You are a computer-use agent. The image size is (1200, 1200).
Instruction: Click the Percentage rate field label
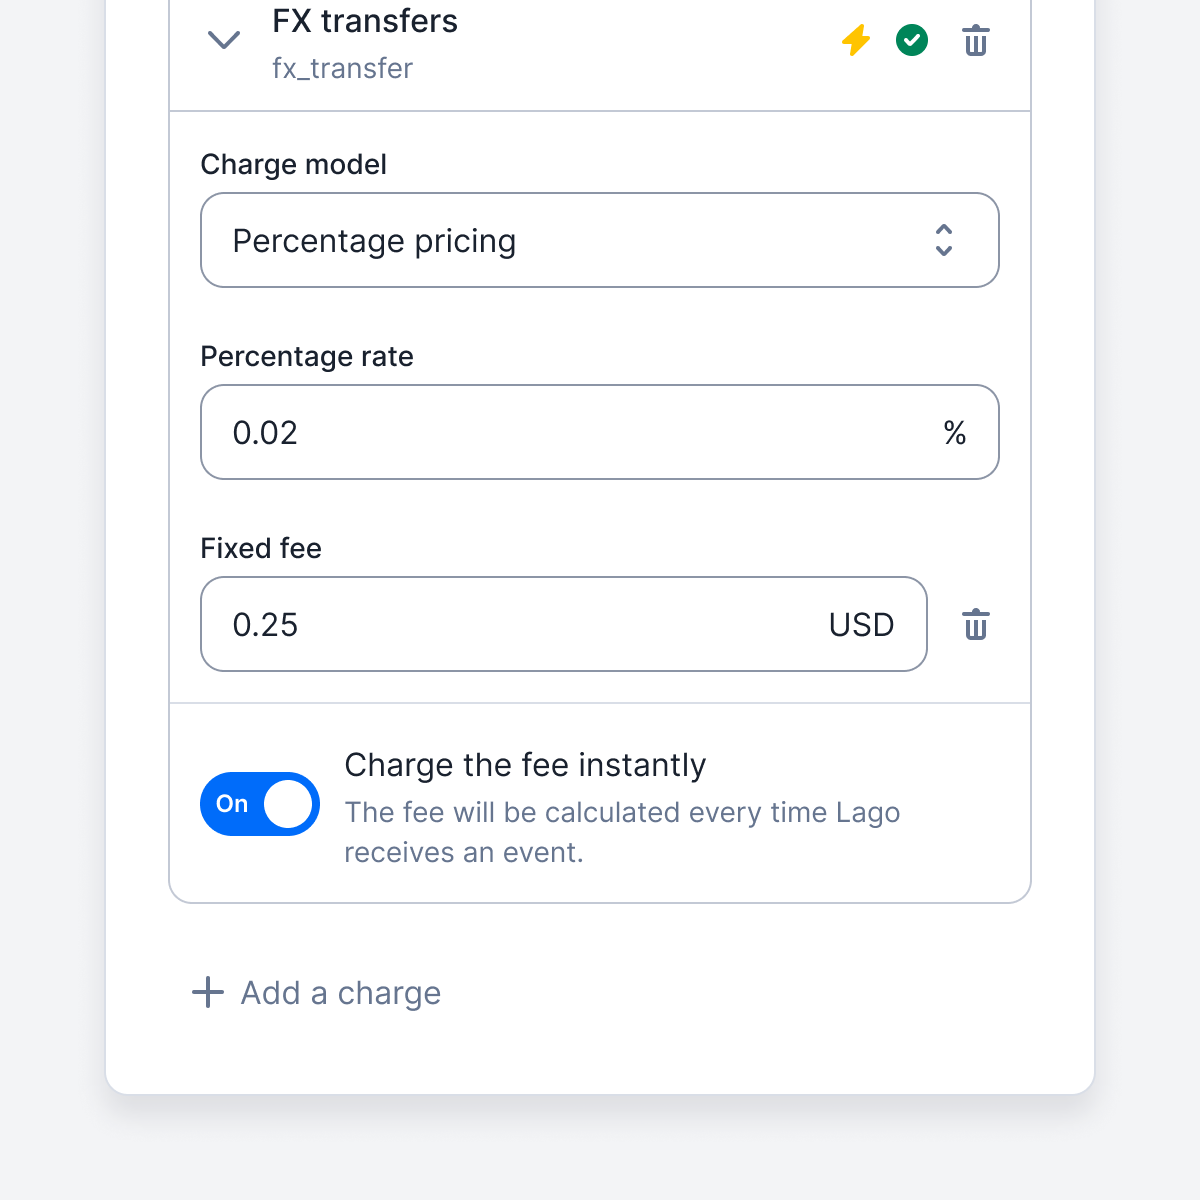click(307, 356)
